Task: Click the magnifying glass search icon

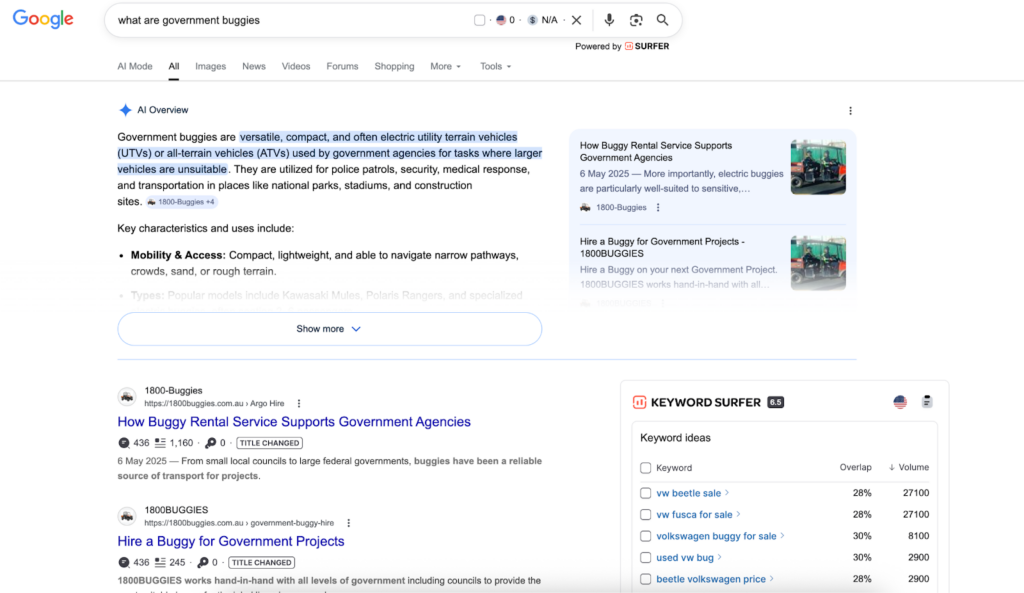Action: [x=662, y=20]
